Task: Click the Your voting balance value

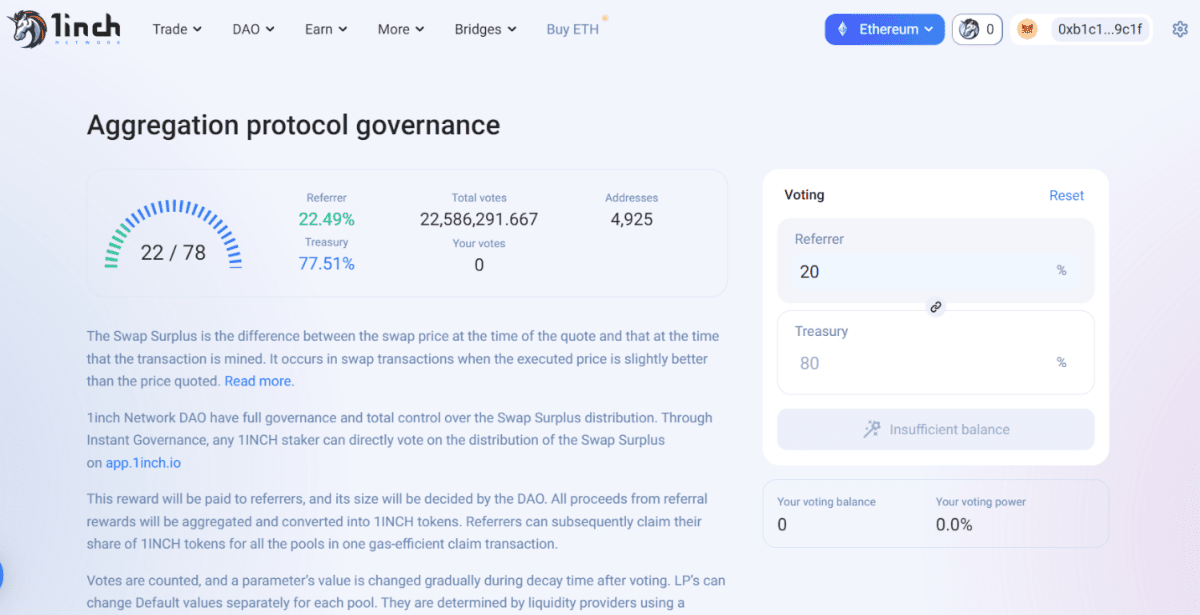Action: 782,525
